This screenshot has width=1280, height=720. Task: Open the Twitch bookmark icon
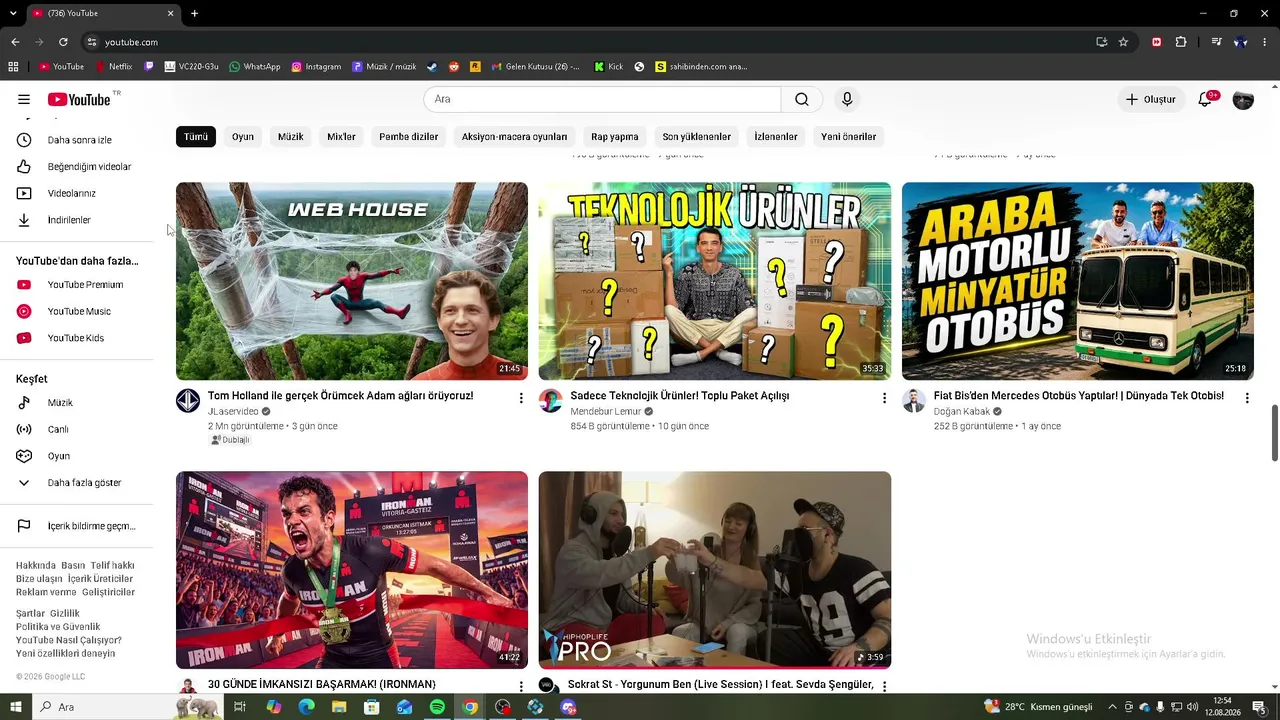(149, 67)
